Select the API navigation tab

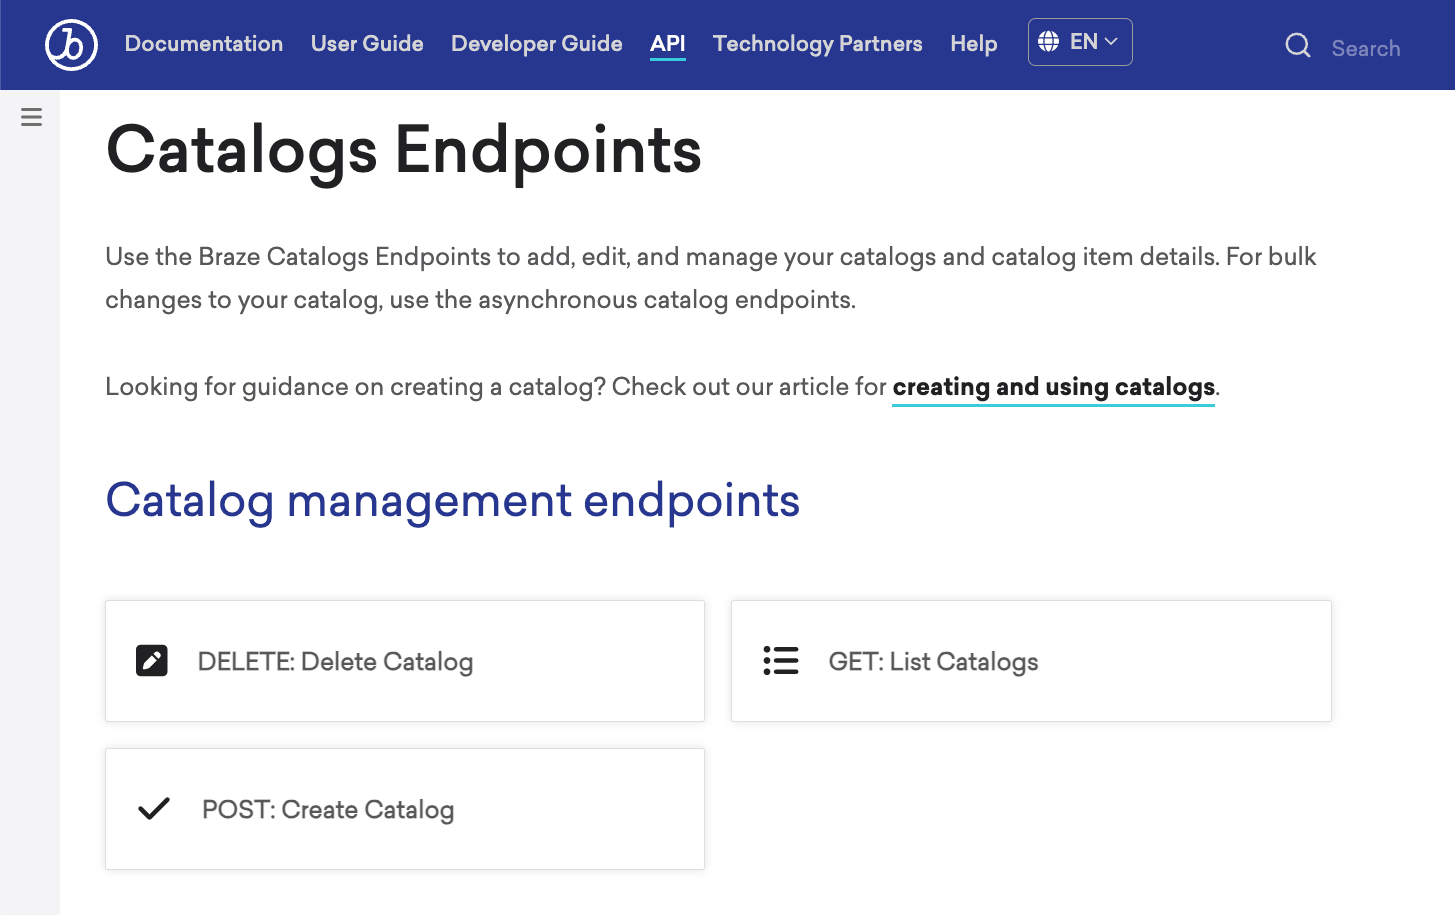point(667,44)
